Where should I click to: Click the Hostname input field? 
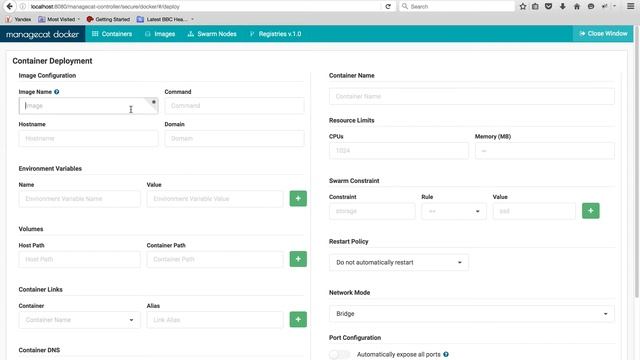pos(88,138)
